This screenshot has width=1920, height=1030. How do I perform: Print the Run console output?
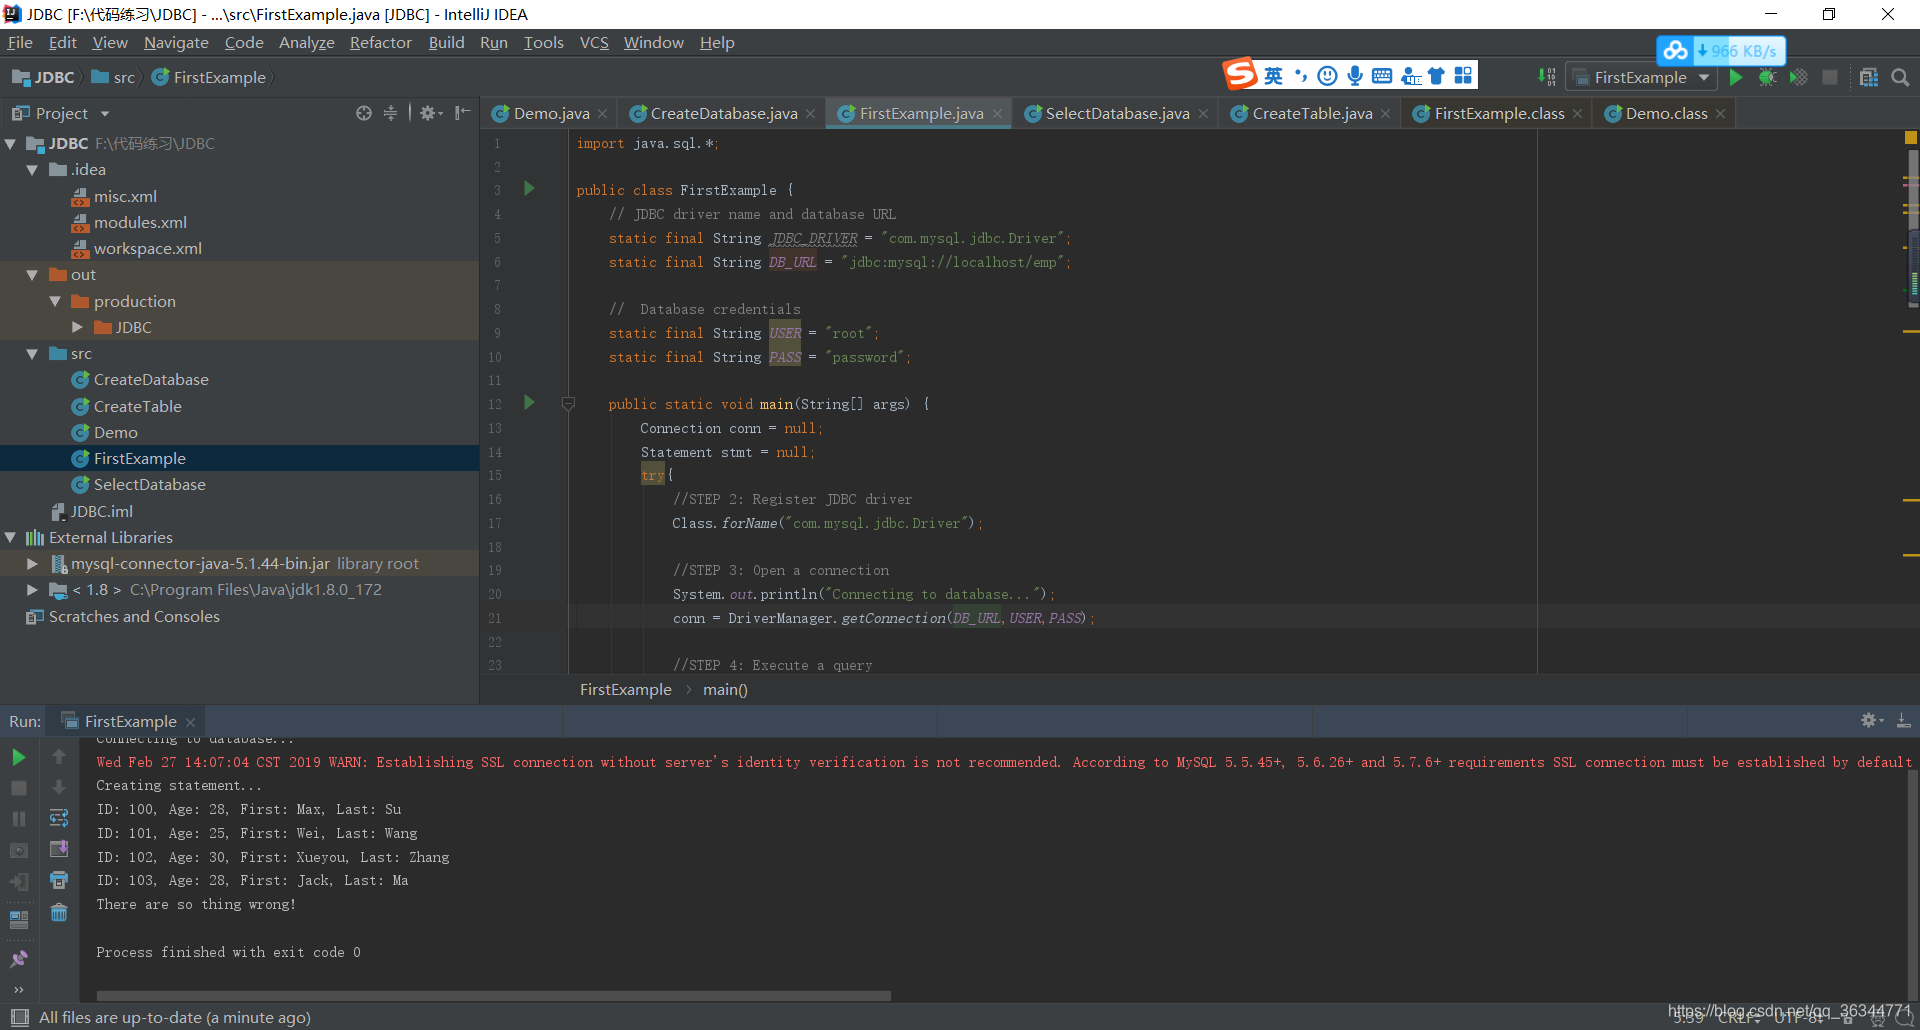(x=59, y=880)
